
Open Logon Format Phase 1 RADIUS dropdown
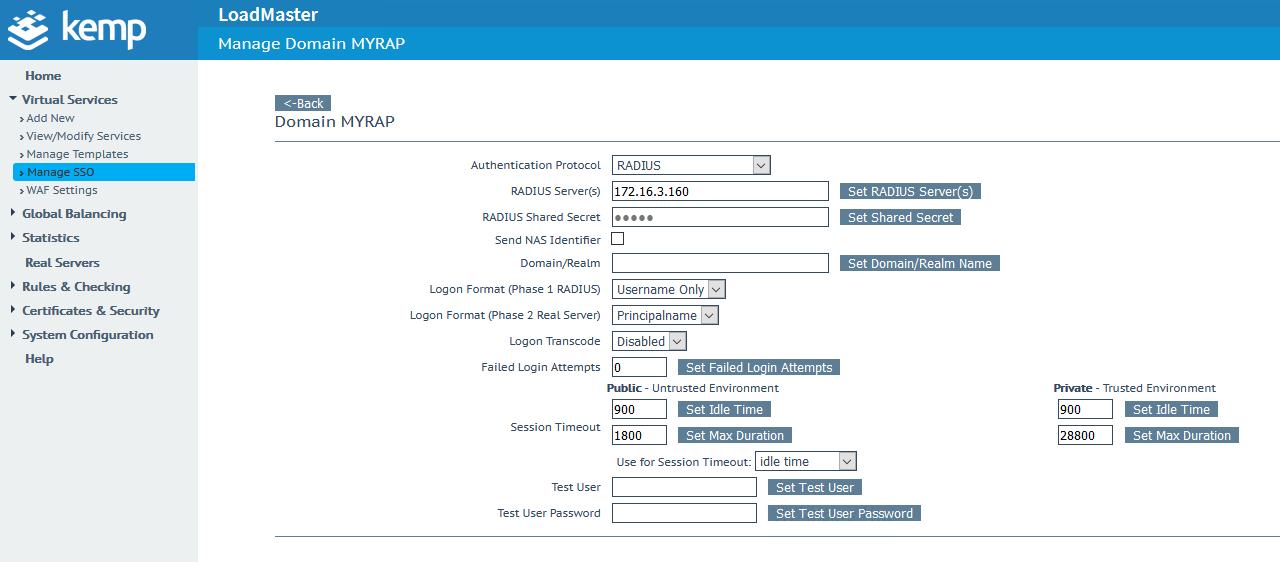pos(668,289)
